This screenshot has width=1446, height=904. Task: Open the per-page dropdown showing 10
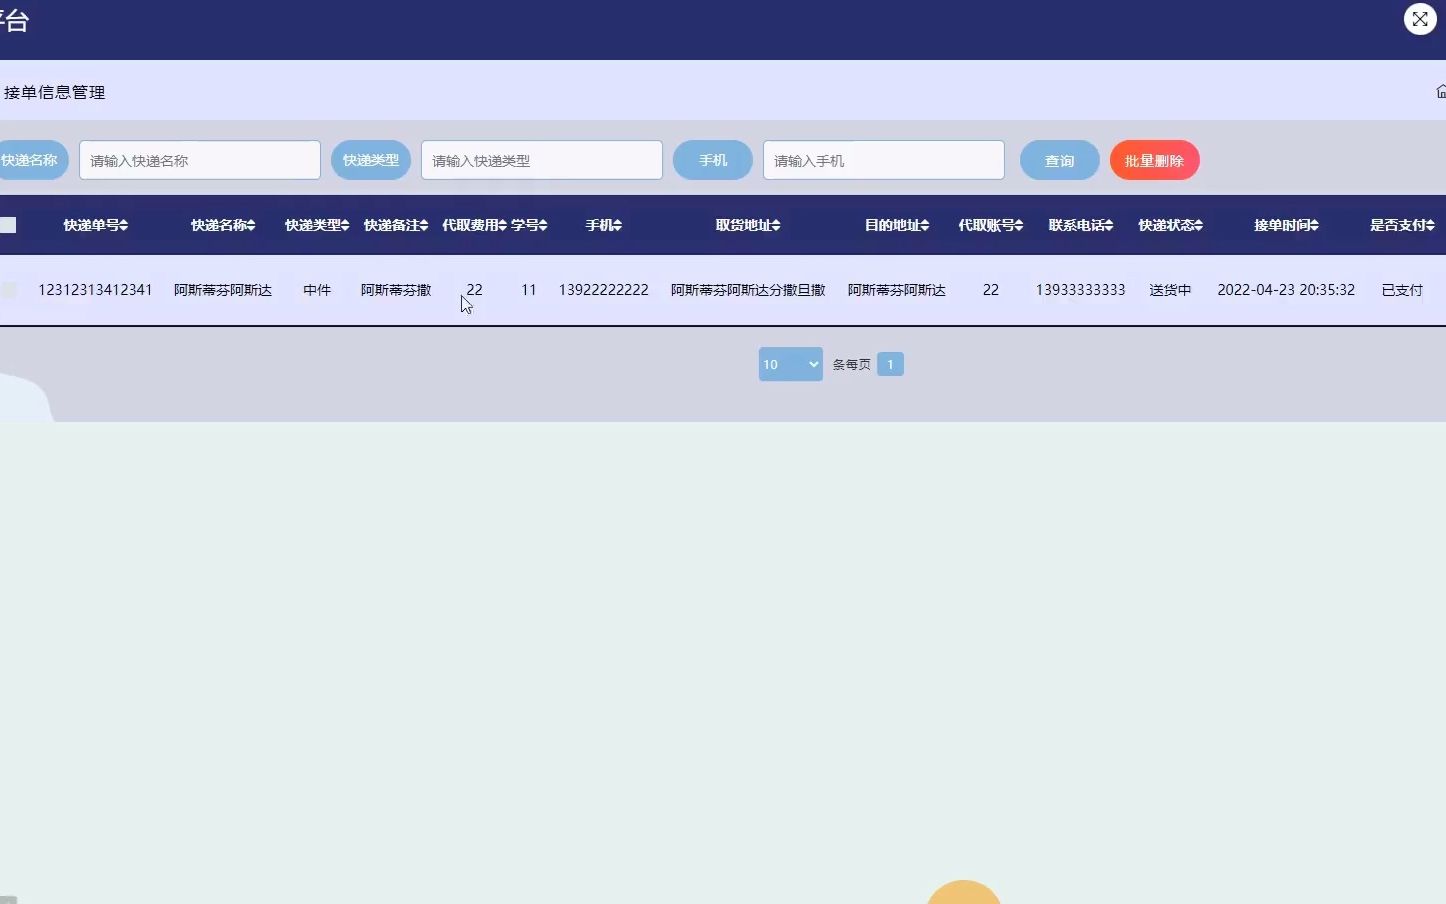click(x=790, y=364)
